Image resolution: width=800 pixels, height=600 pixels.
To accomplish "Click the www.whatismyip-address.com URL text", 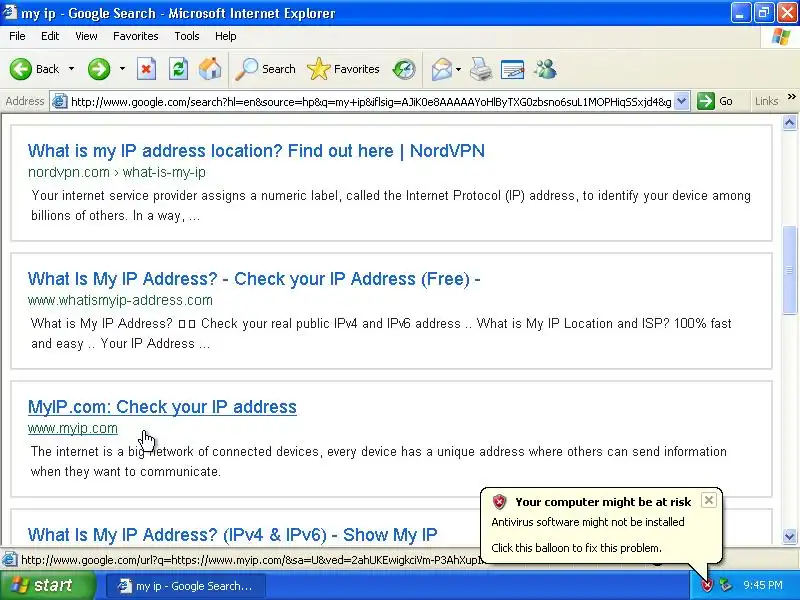I will pos(120,300).
